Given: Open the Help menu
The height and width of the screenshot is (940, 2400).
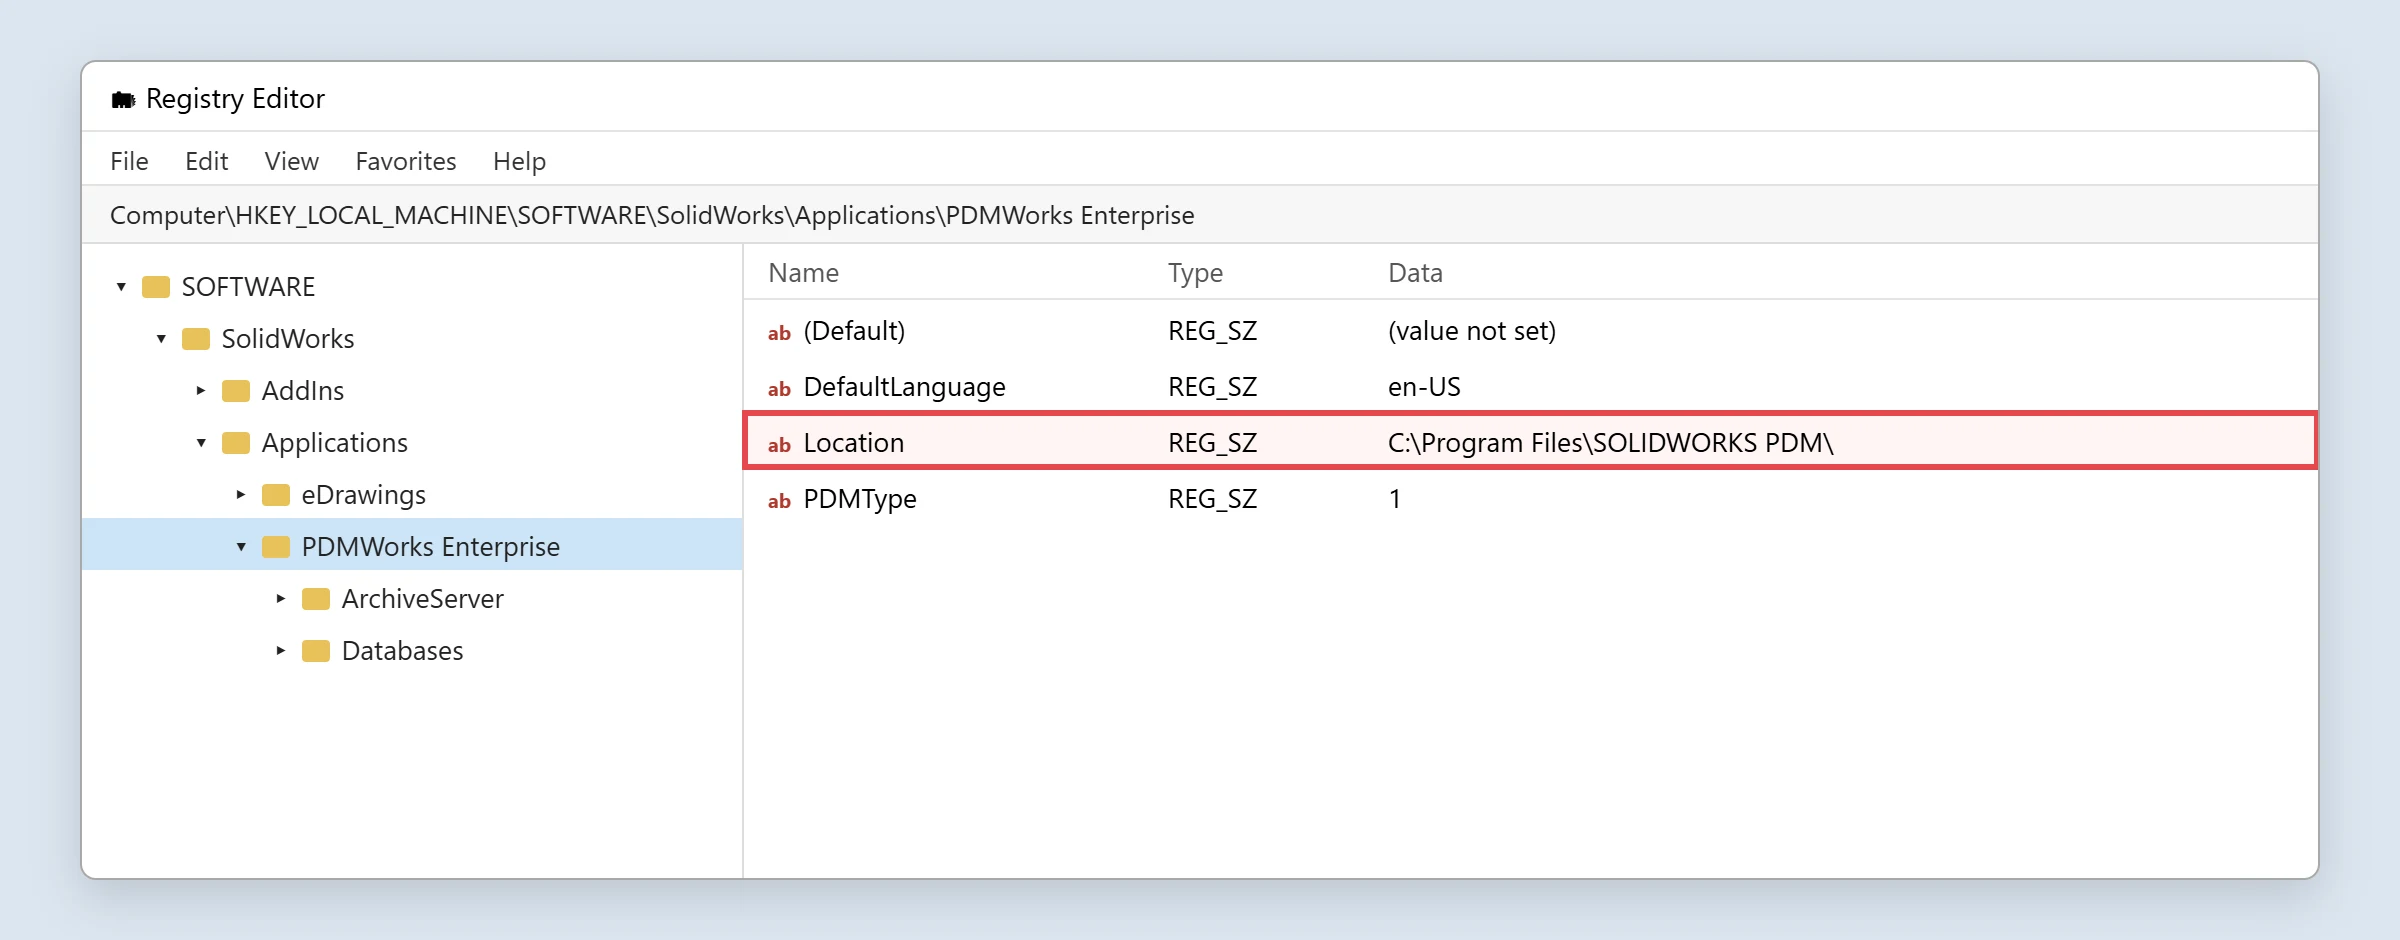Looking at the screenshot, I should pos(519,161).
